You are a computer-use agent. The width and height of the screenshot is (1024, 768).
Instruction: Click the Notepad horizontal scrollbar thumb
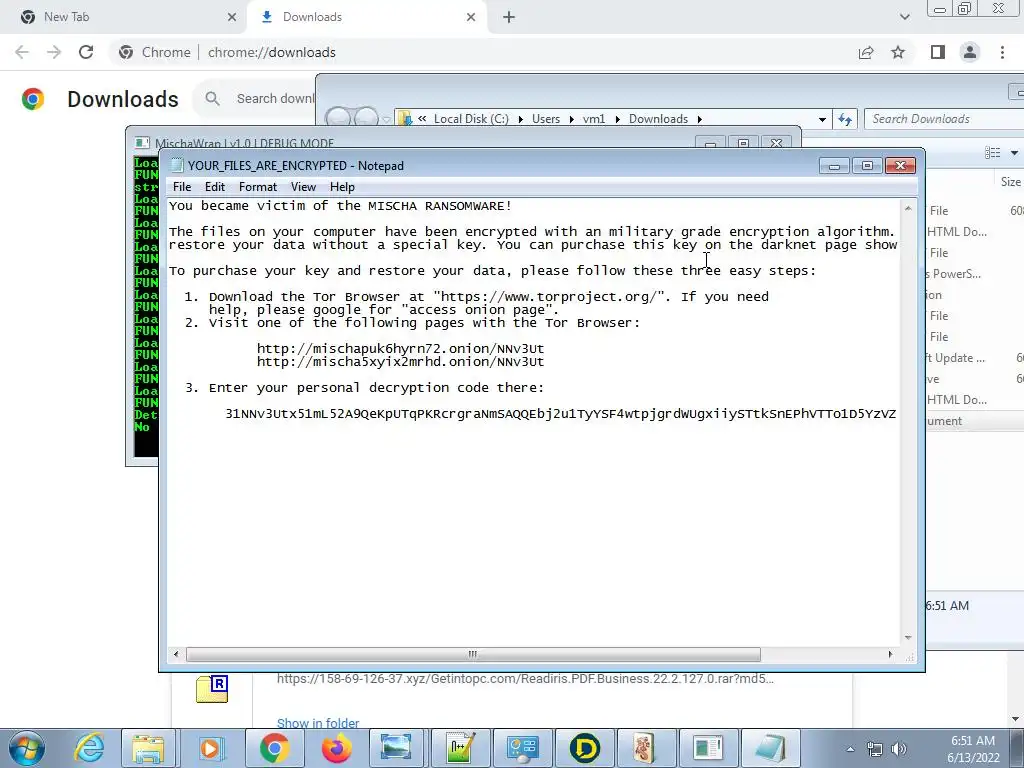(x=473, y=654)
